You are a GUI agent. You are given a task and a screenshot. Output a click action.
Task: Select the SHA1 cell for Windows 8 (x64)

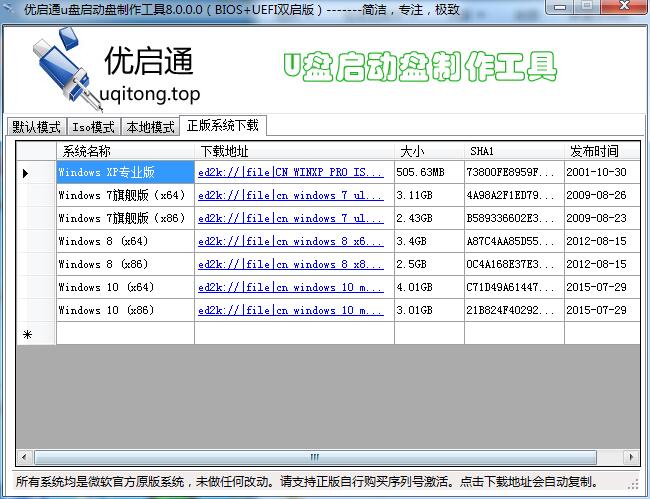tap(510, 241)
